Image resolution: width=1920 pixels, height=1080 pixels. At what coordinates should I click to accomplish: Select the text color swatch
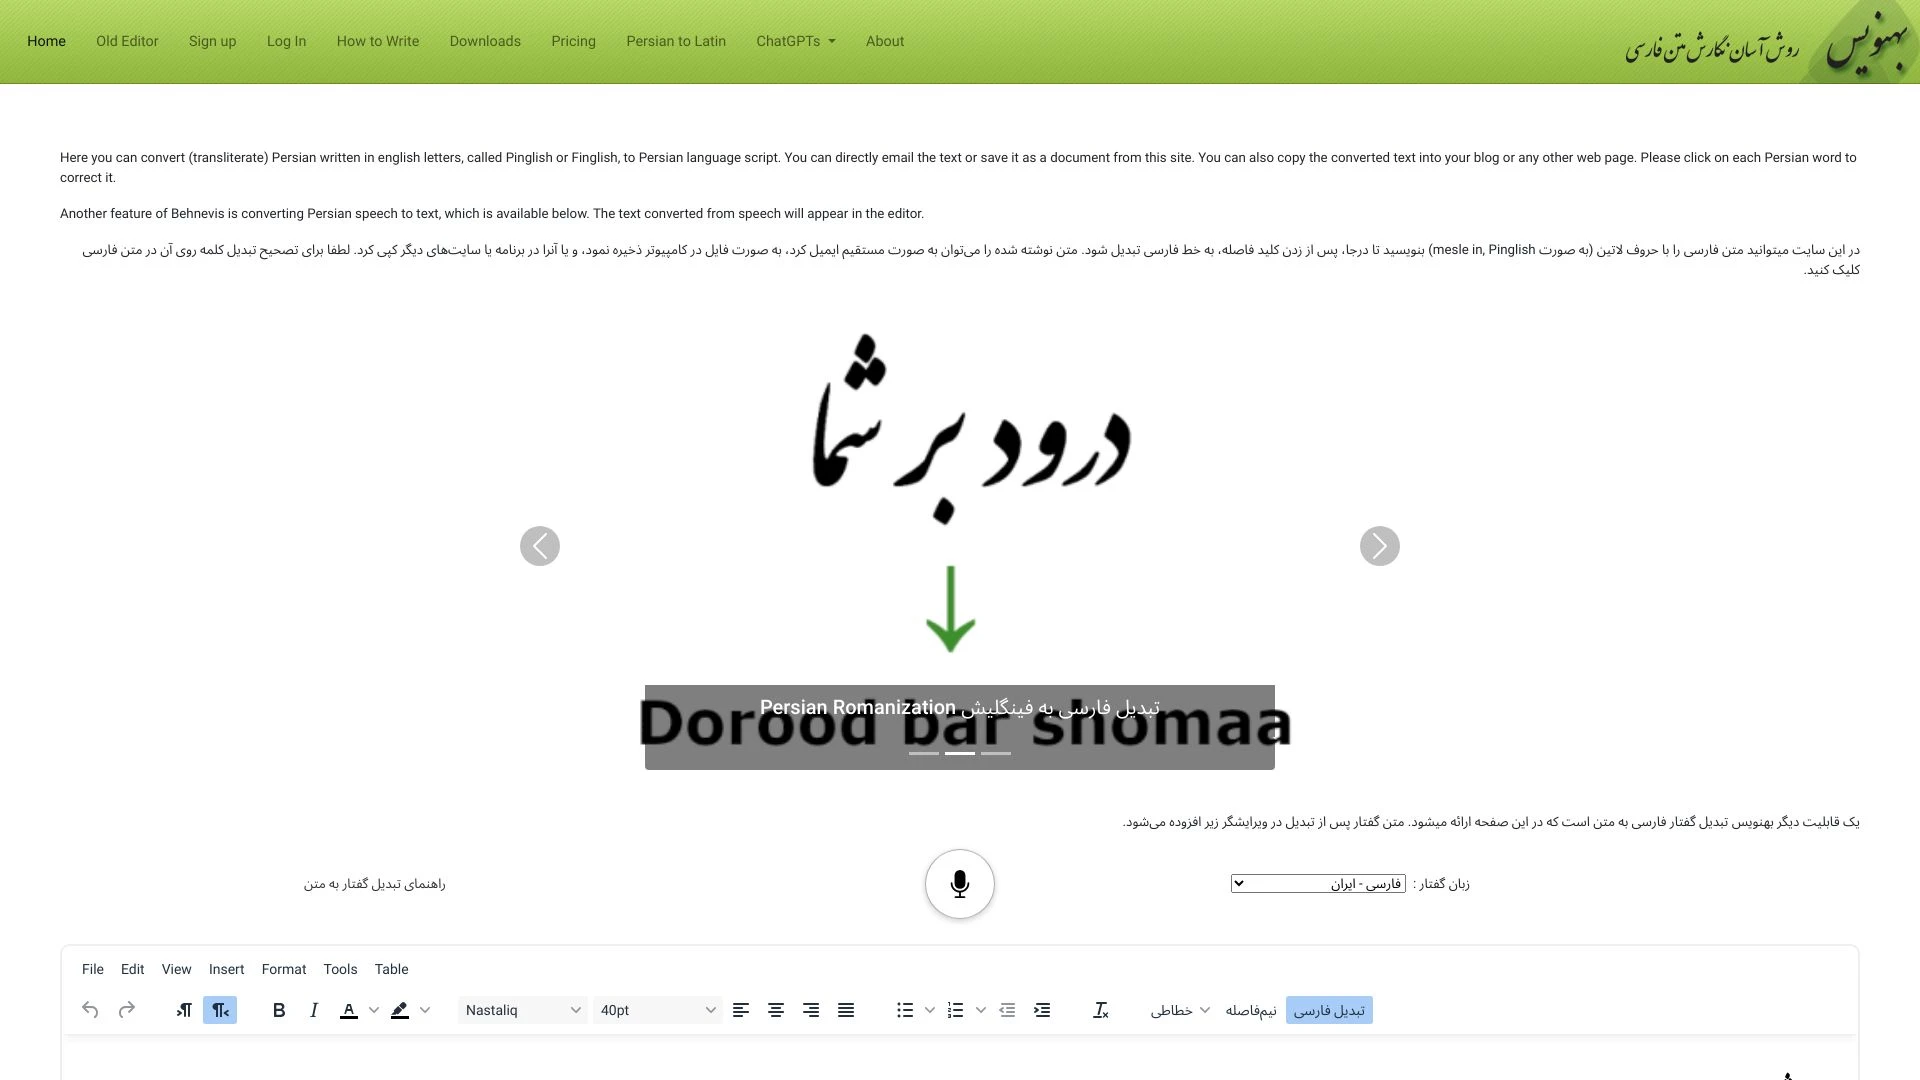tap(348, 1010)
